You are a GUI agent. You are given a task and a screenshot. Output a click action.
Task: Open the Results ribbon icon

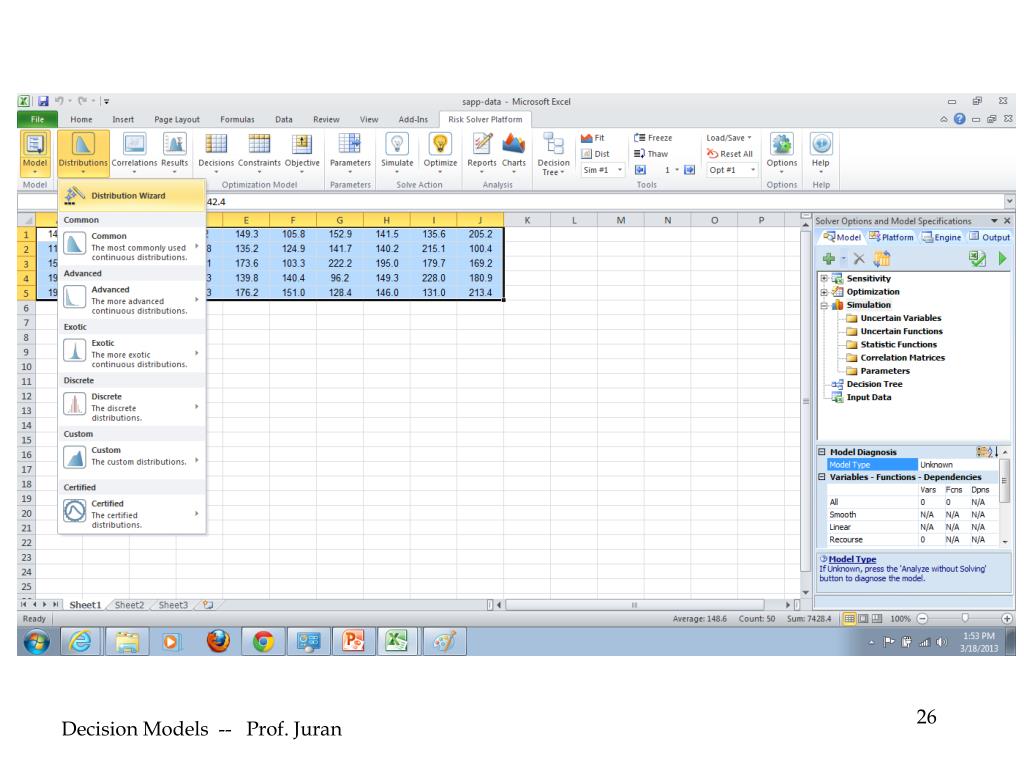[174, 144]
